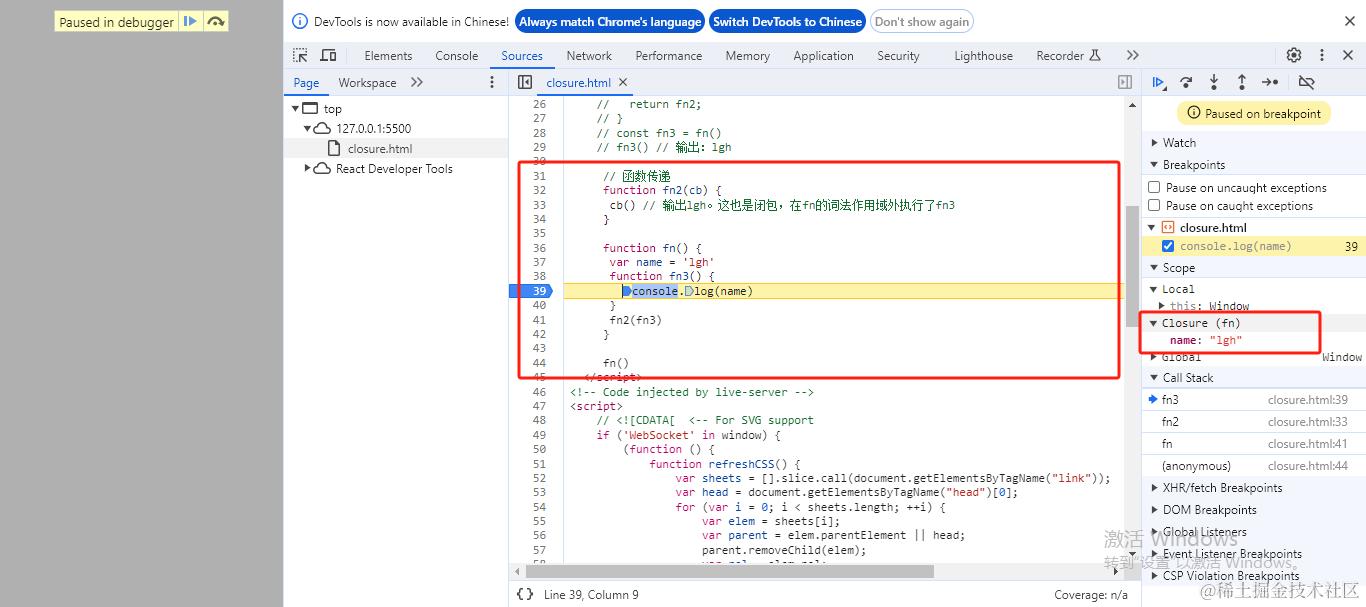Open the Lighthouse tab
Viewport: 1366px width, 607px height.
(x=983, y=55)
